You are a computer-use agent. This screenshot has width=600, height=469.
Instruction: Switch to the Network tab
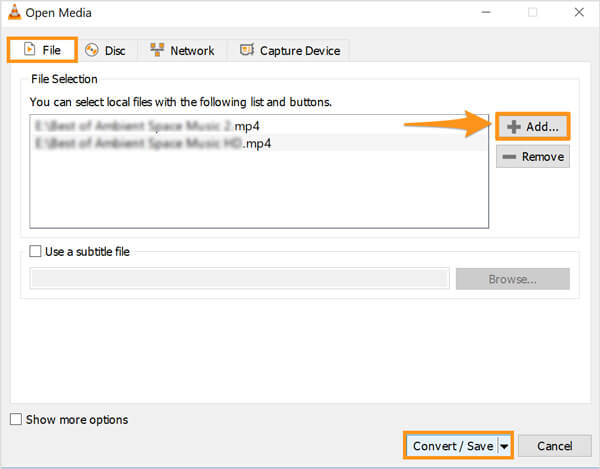coord(182,50)
